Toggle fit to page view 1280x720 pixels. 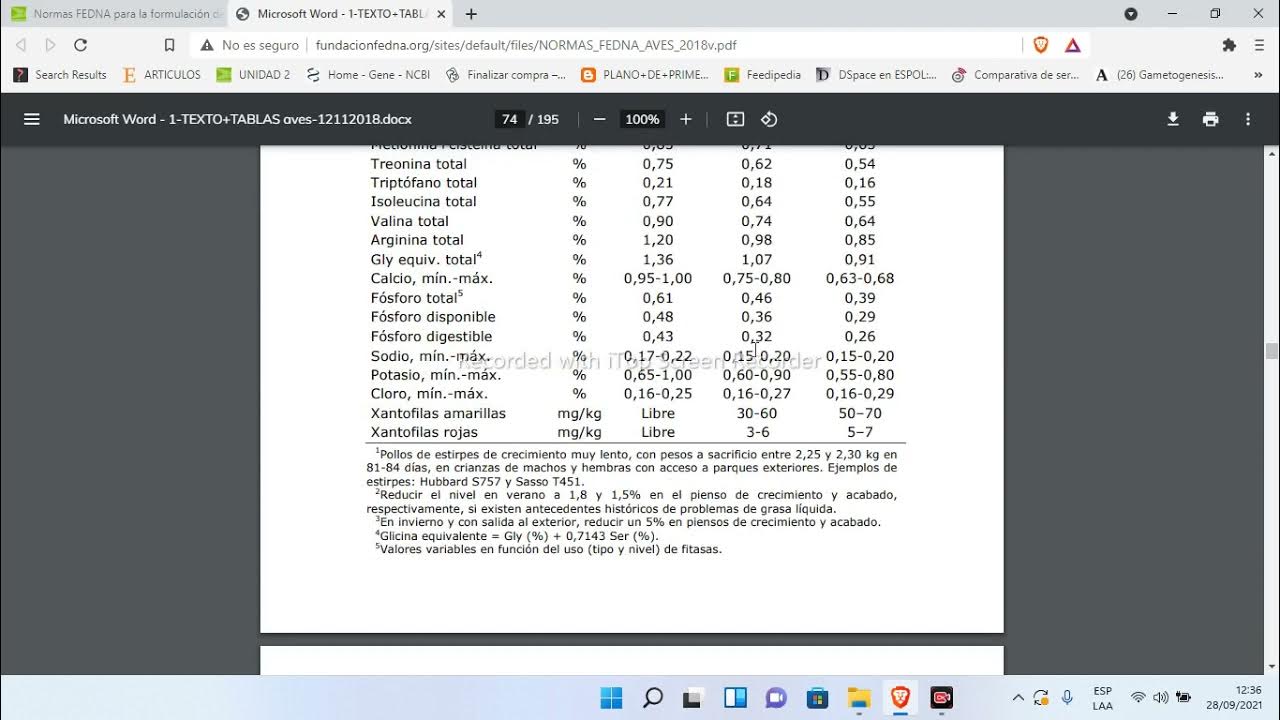click(735, 119)
